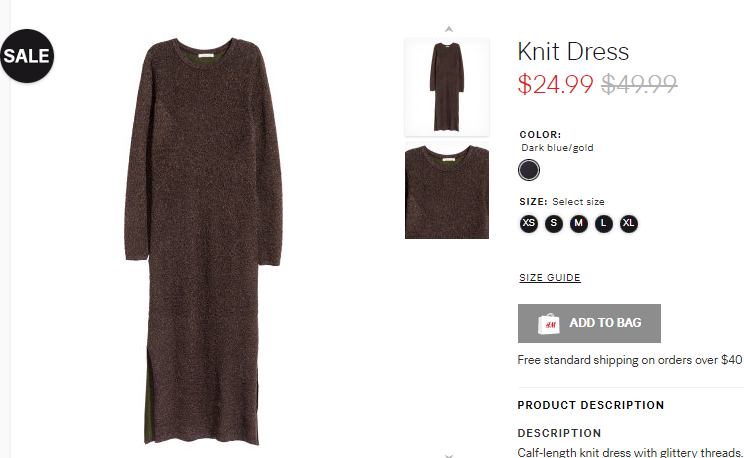Open the Size Guide link

pos(549,278)
